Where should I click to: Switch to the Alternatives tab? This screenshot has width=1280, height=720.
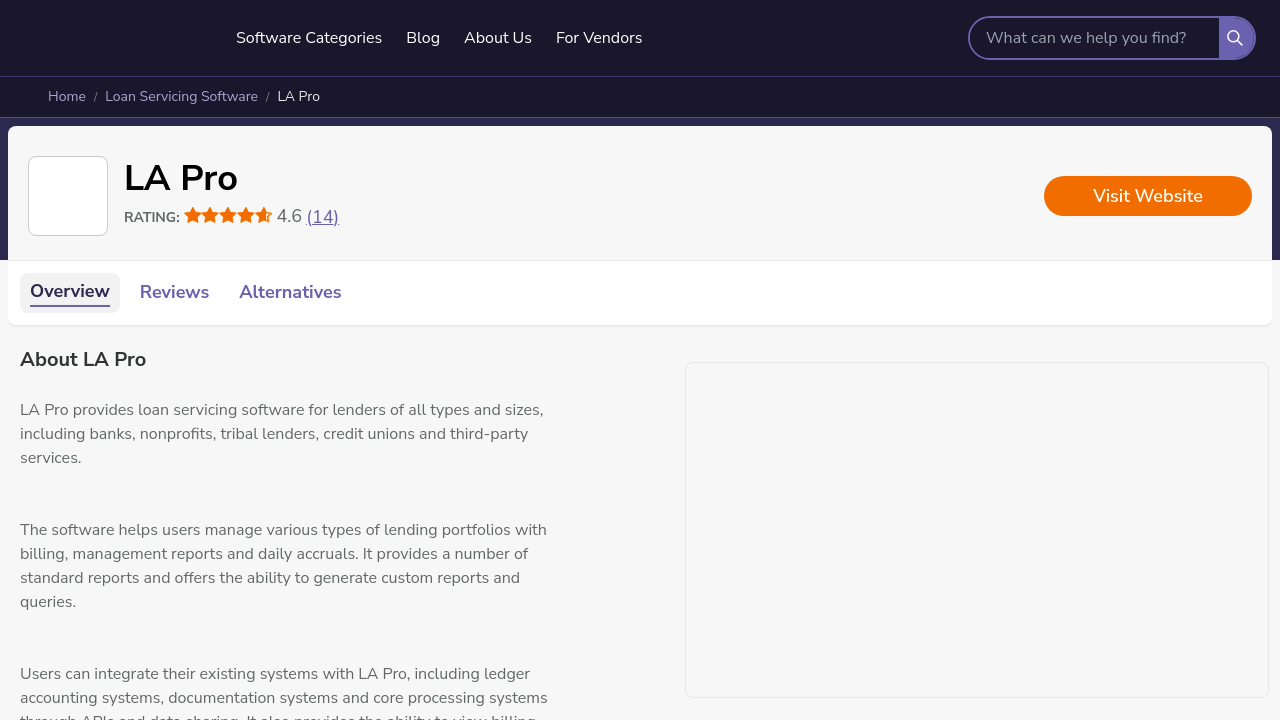pyautogui.click(x=290, y=293)
